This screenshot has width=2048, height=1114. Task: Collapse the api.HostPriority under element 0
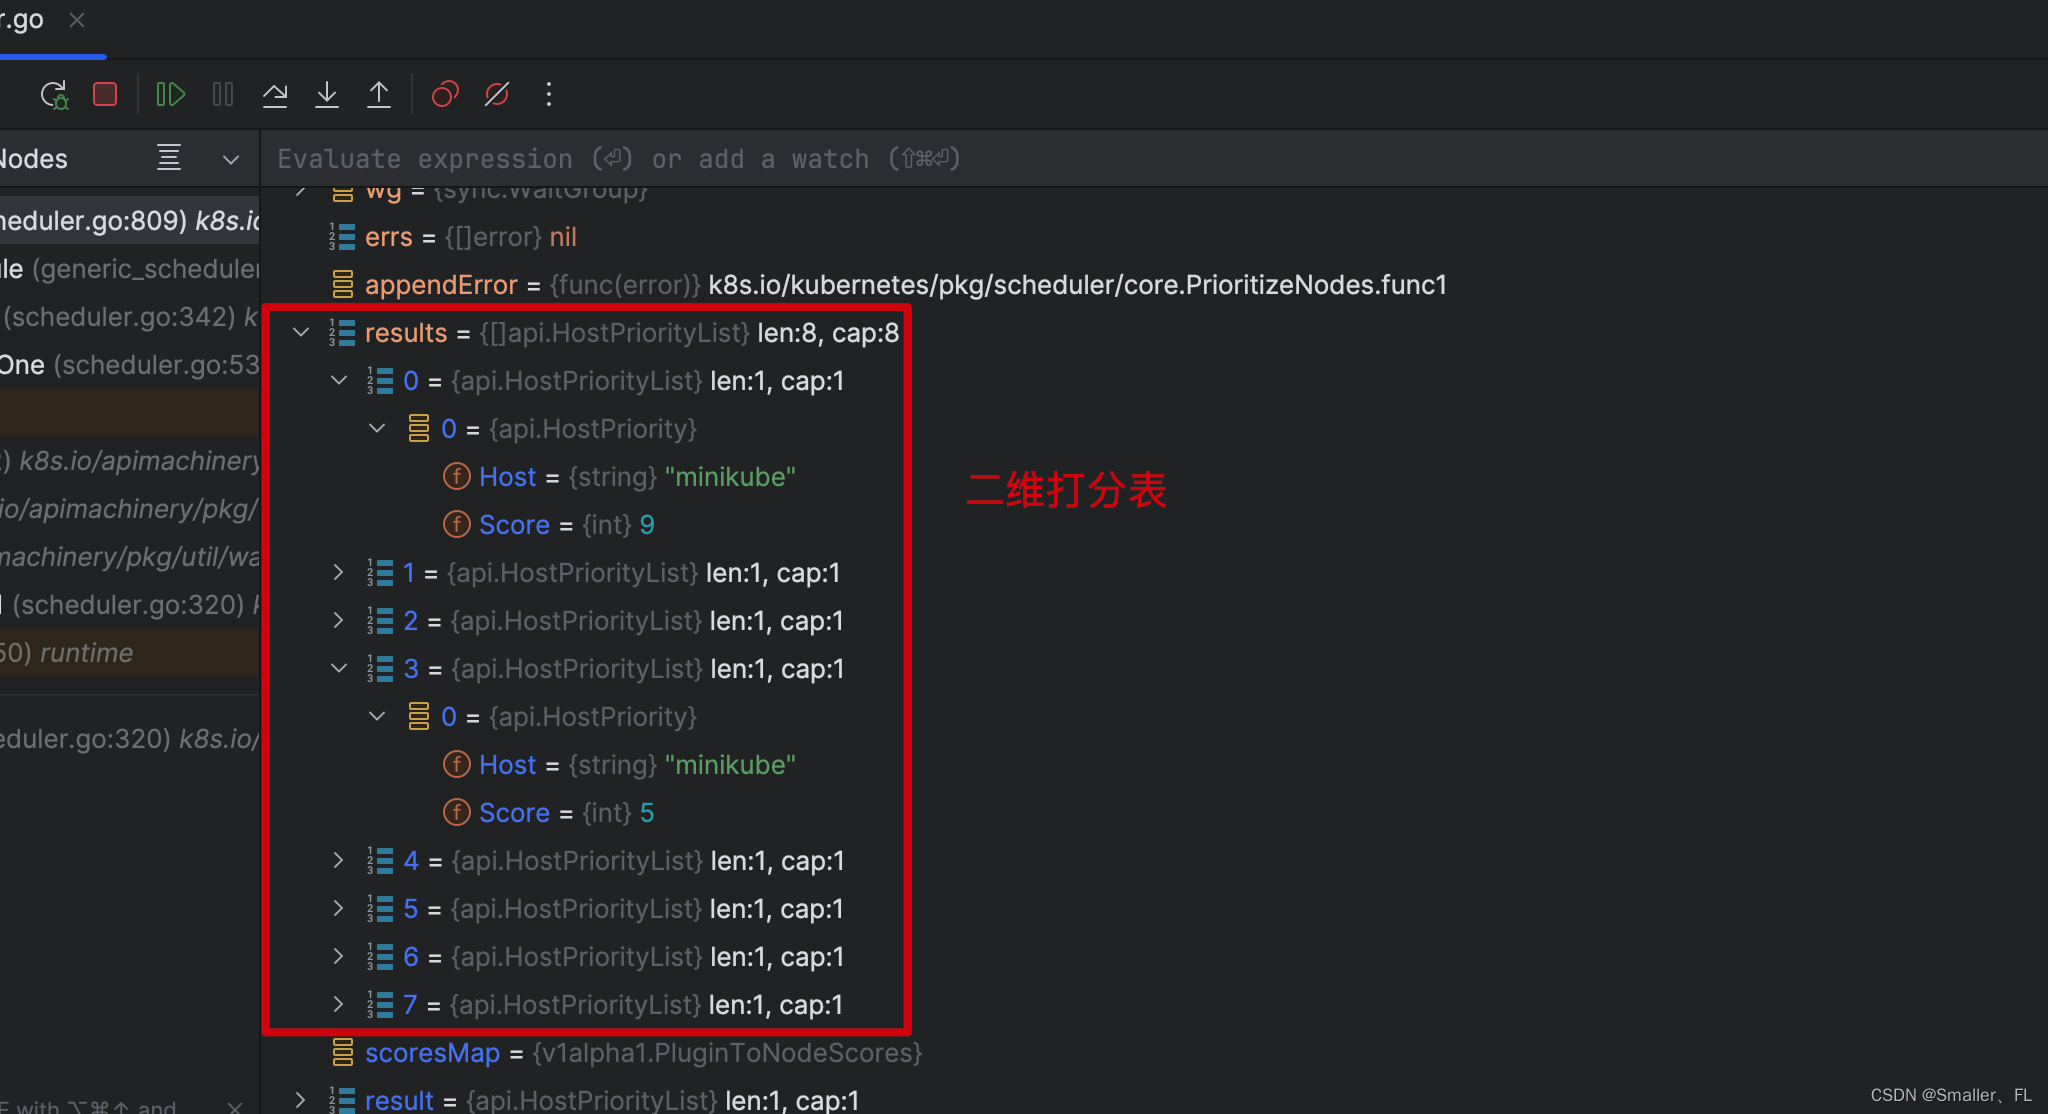(x=377, y=428)
